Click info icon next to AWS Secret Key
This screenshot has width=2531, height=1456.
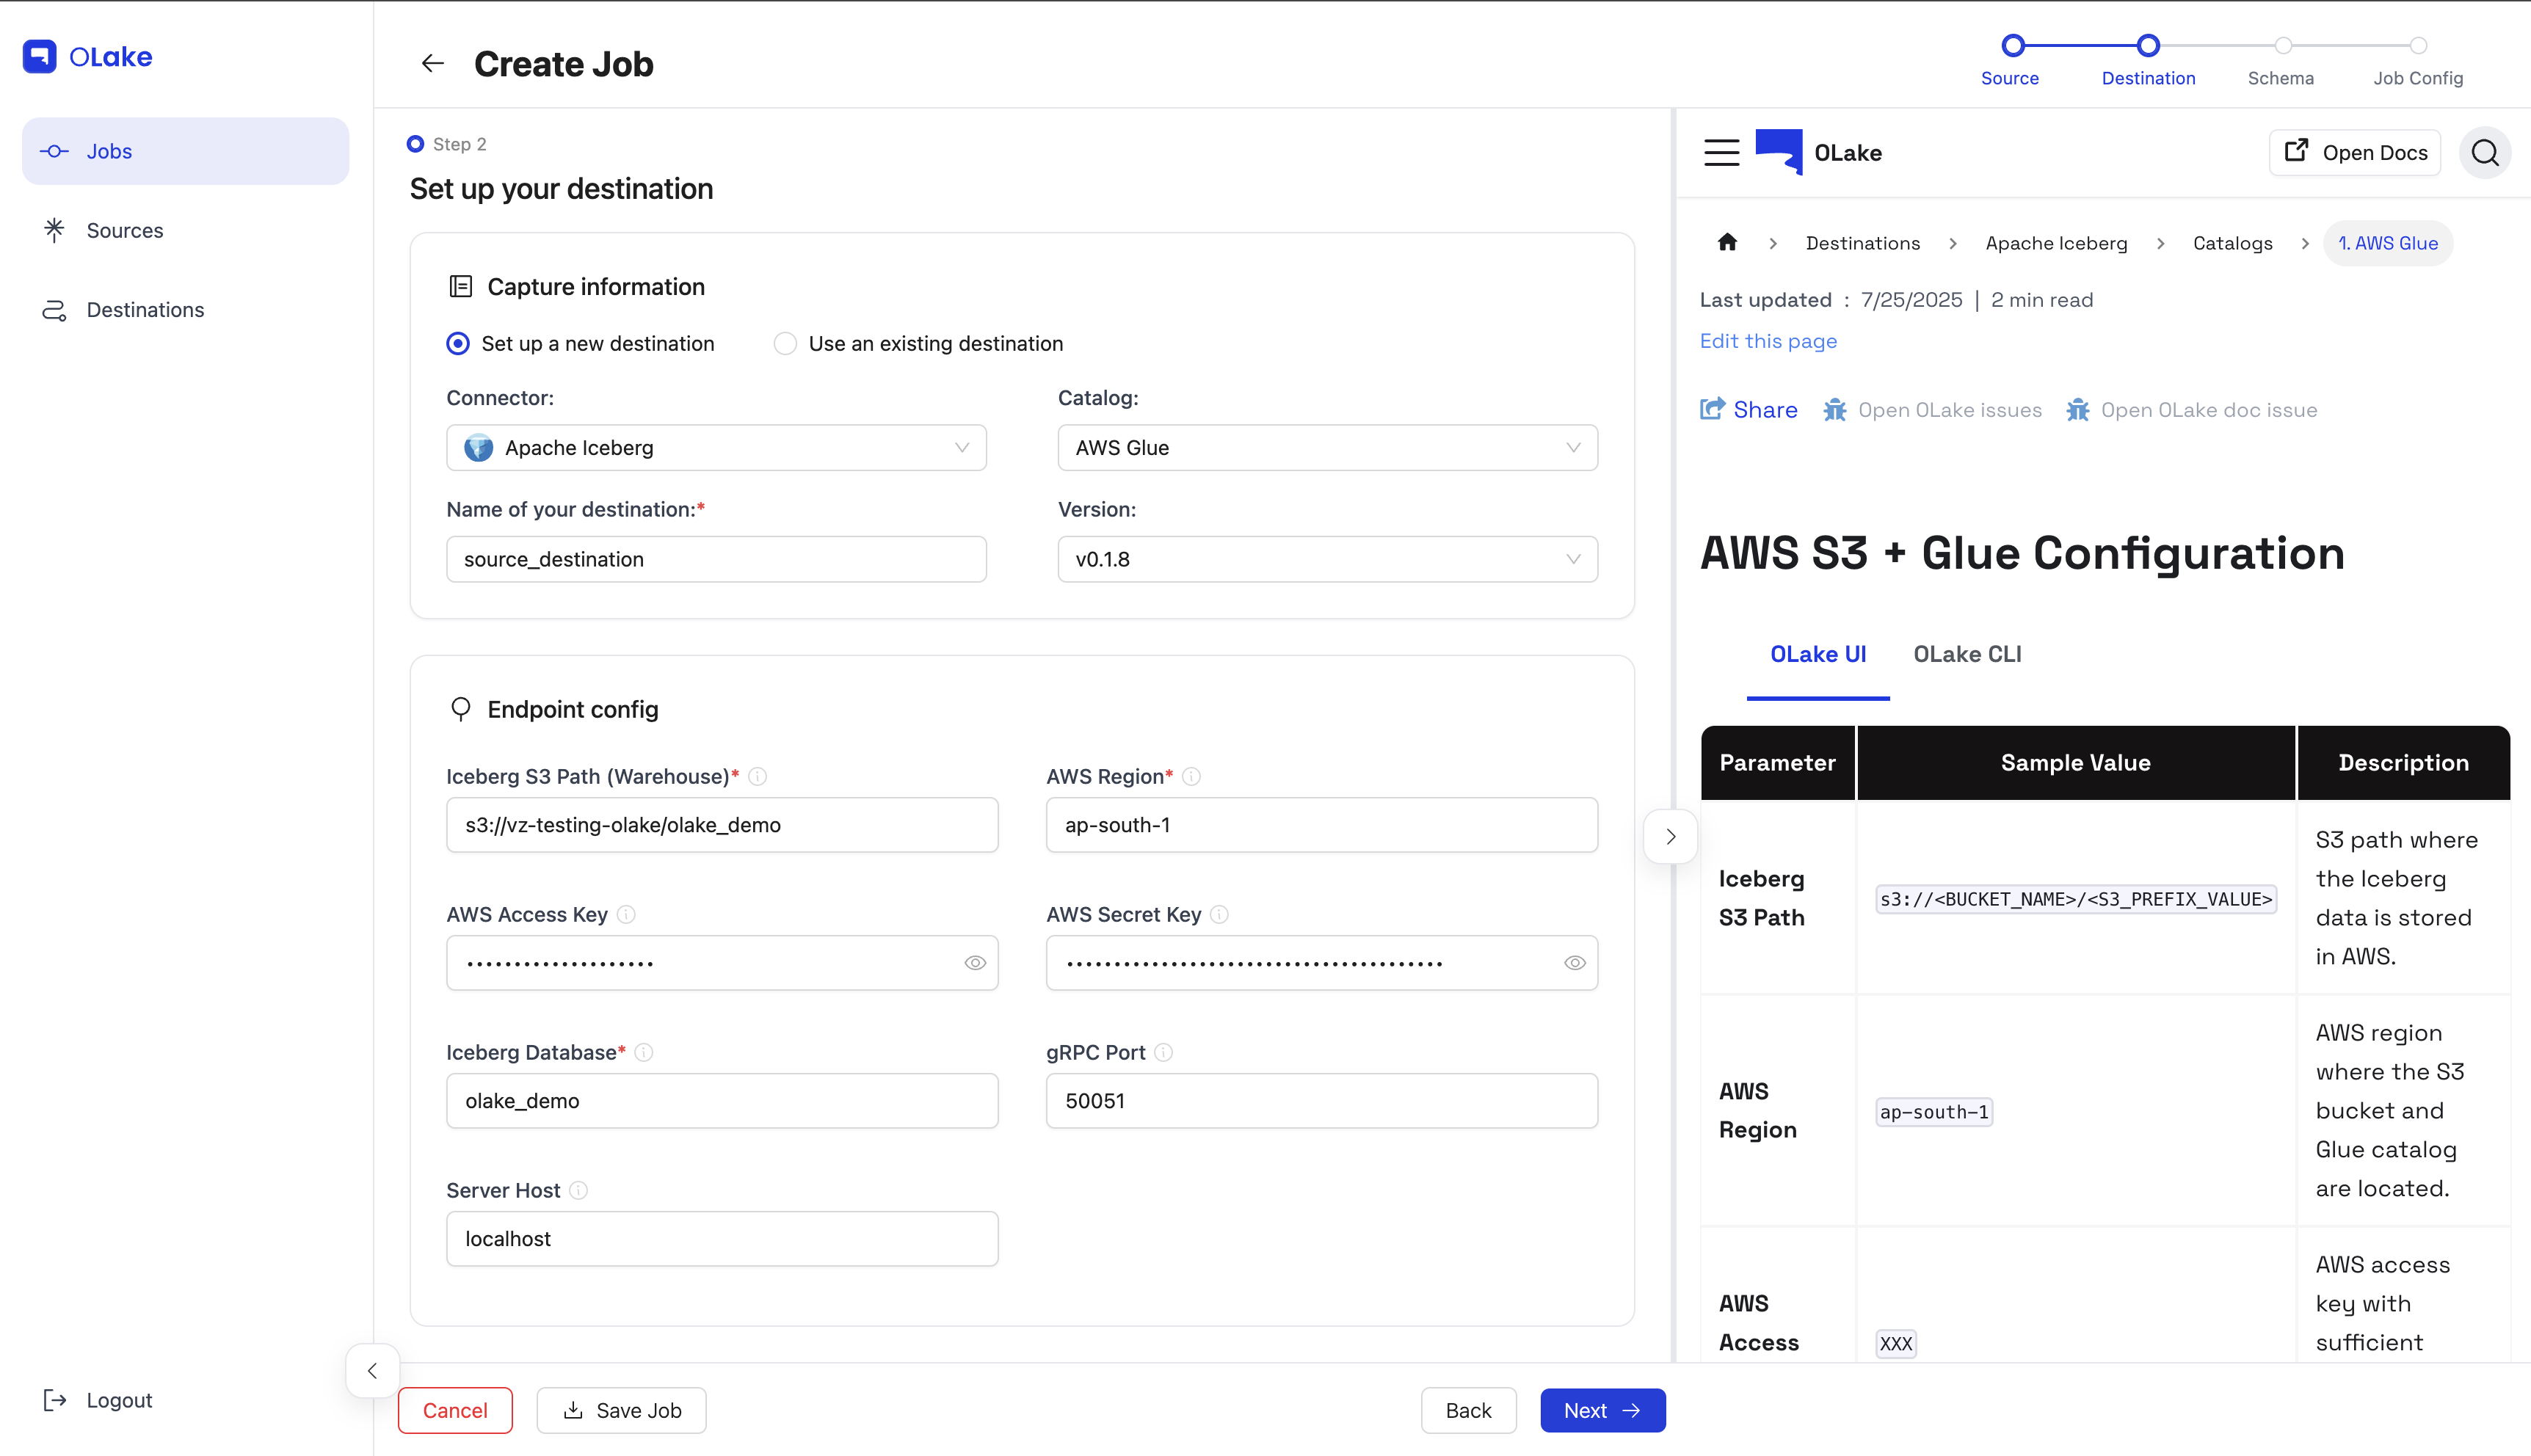pyautogui.click(x=1219, y=914)
